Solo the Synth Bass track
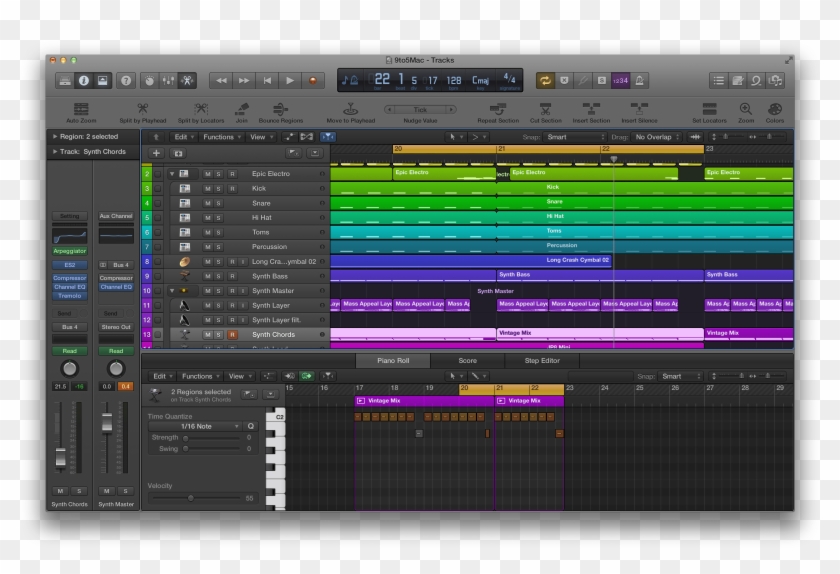Screen dimensions: 840x574 pos(219,276)
